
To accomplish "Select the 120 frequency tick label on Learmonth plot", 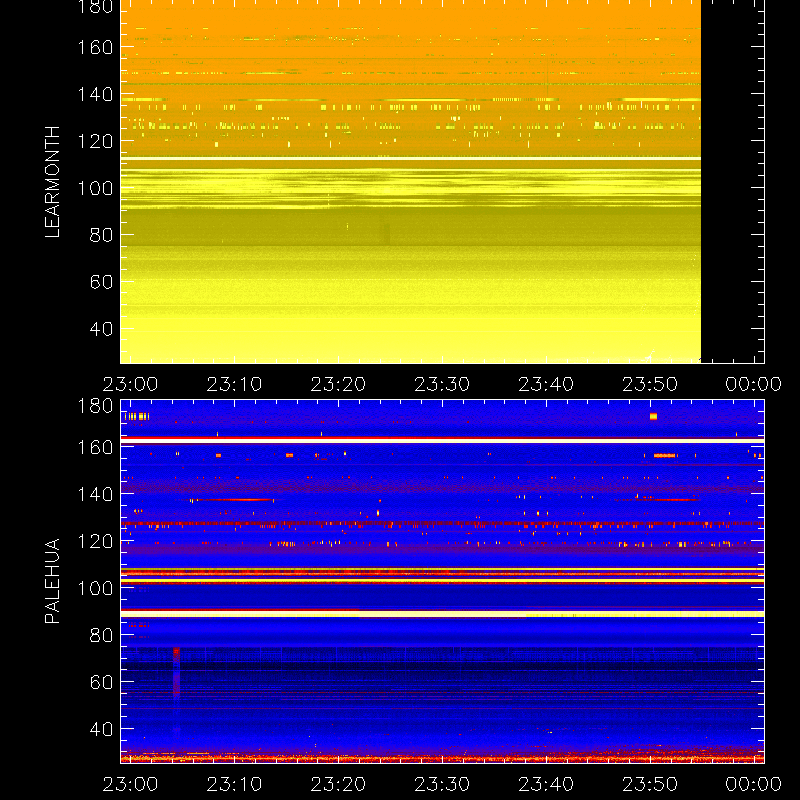I will pyautogui.click(x=95, y=141).
